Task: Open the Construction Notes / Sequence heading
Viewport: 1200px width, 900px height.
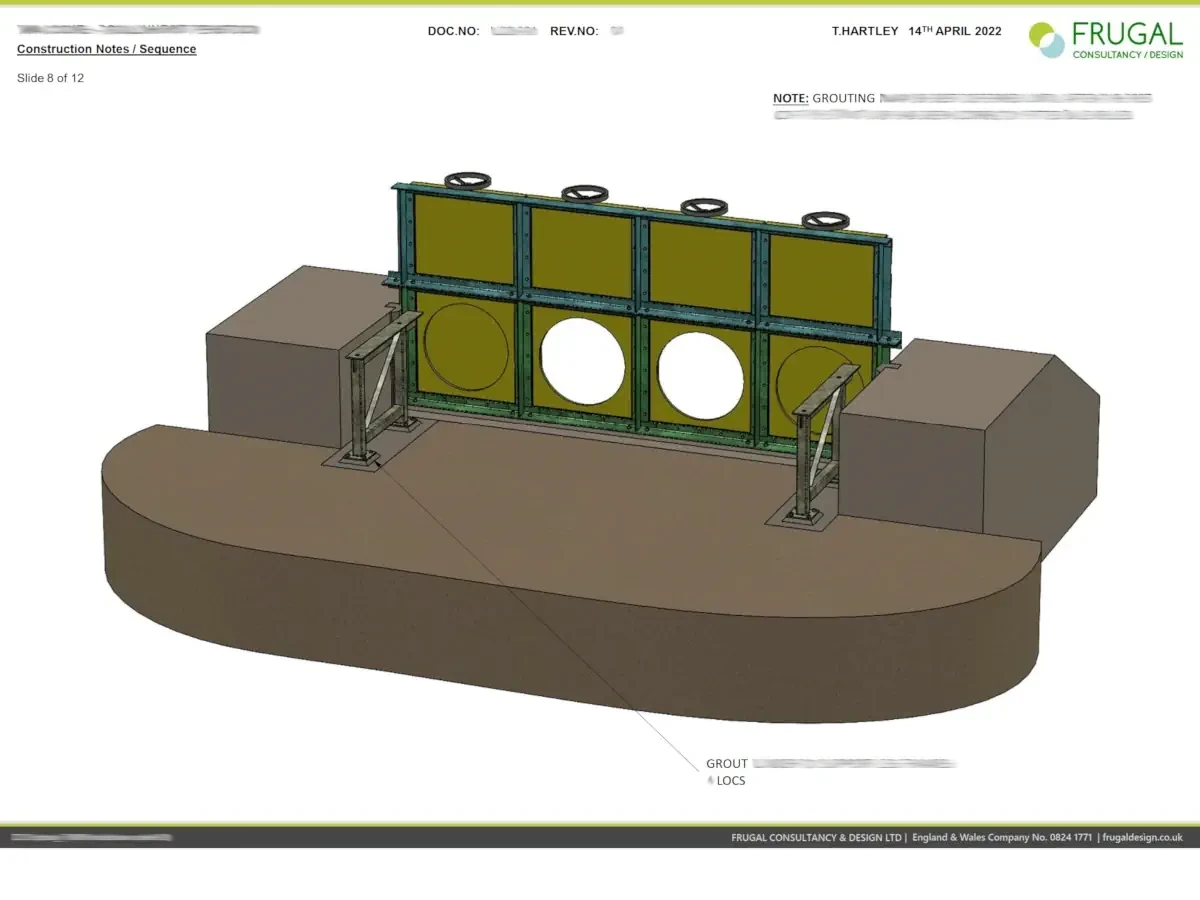Action: tap(107, 49)
